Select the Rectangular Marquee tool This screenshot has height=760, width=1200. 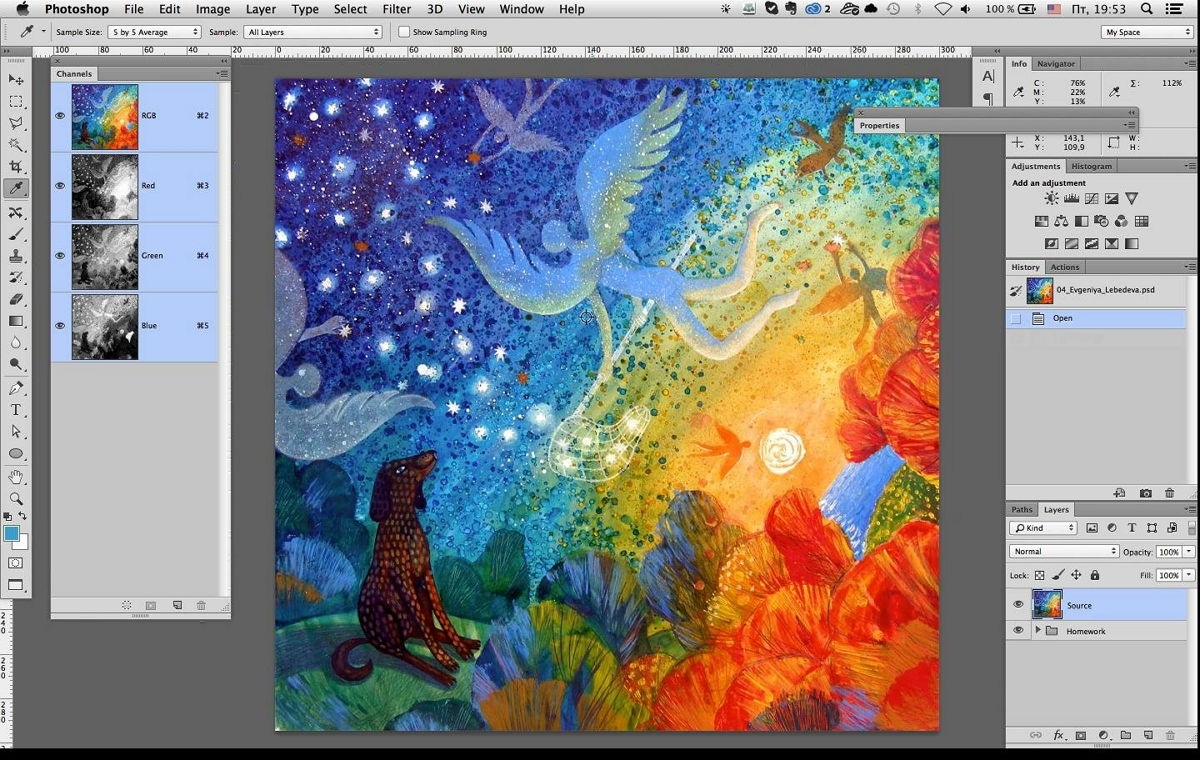point(16,102)
